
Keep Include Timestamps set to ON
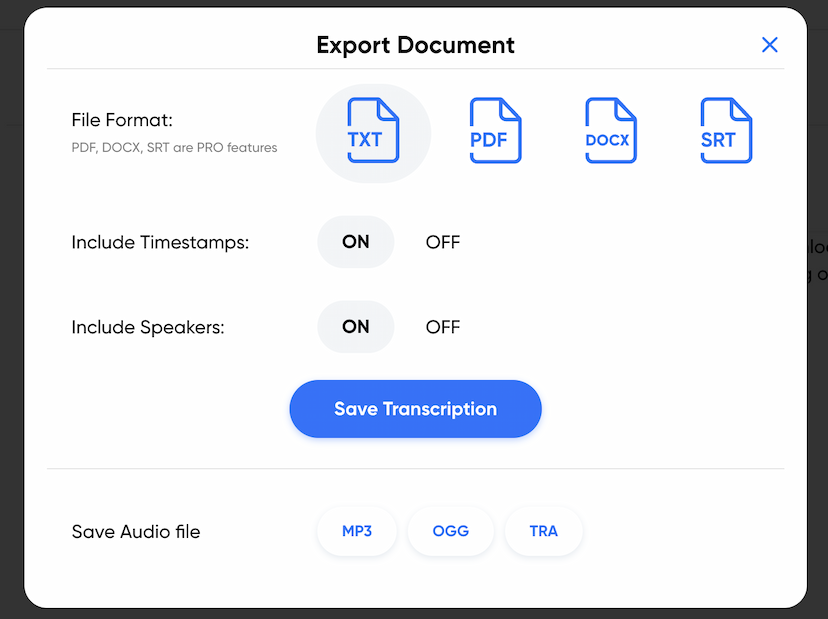[x=355, y=242]
